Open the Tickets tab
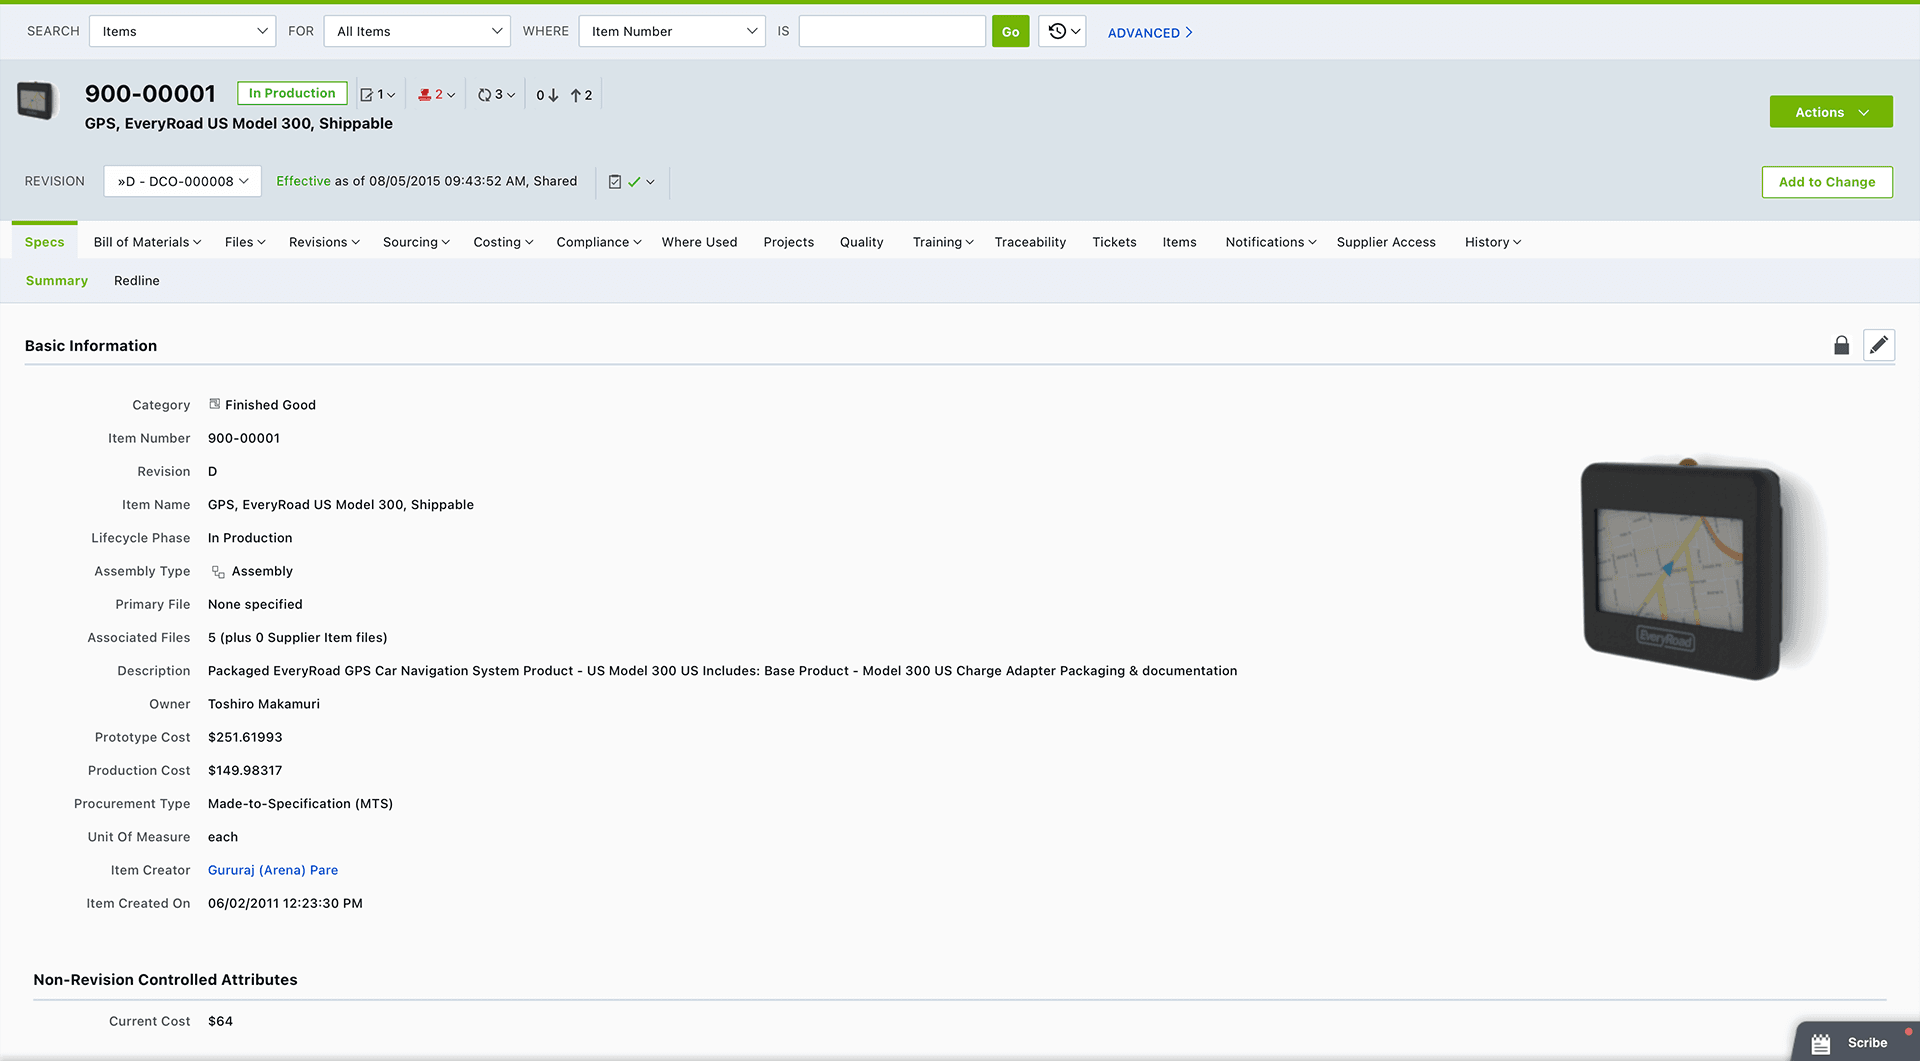The width and height of the screenshot is (1920, 1061). pyautogui.click(x=1114, y=242)
